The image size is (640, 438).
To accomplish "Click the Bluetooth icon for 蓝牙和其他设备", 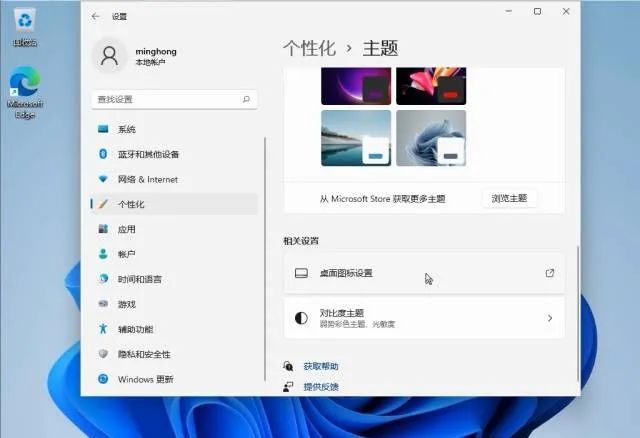I will (x=103, y=154).
